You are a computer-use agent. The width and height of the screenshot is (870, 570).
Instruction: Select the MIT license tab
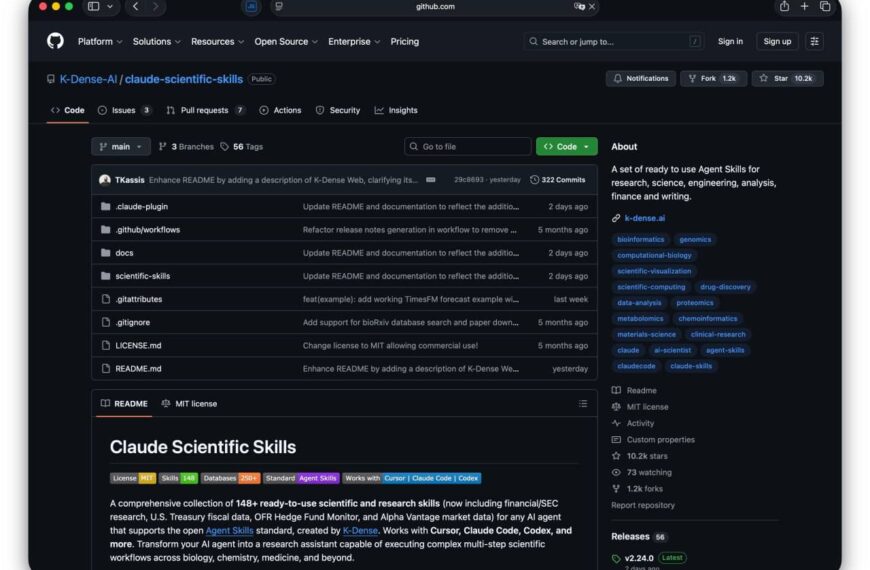pos(189,403)
